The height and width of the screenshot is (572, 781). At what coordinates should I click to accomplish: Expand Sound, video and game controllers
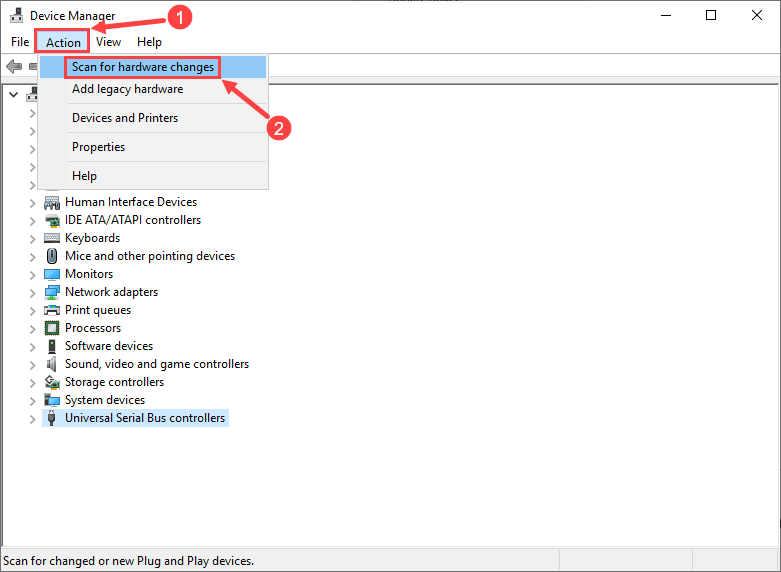(x=32, y=365)
